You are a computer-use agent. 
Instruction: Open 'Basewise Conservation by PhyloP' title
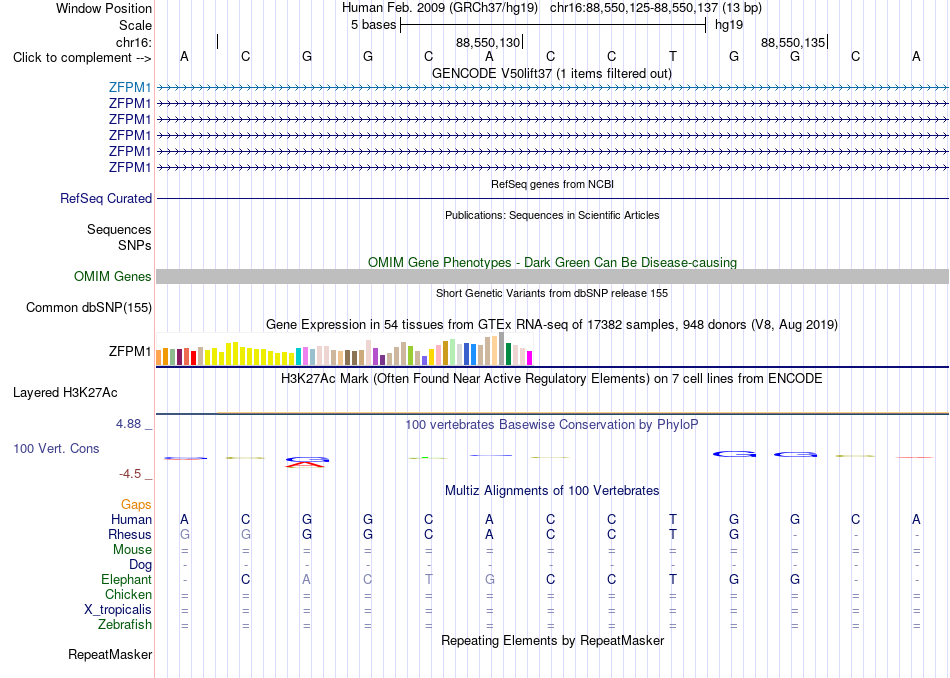pos(552,425)
